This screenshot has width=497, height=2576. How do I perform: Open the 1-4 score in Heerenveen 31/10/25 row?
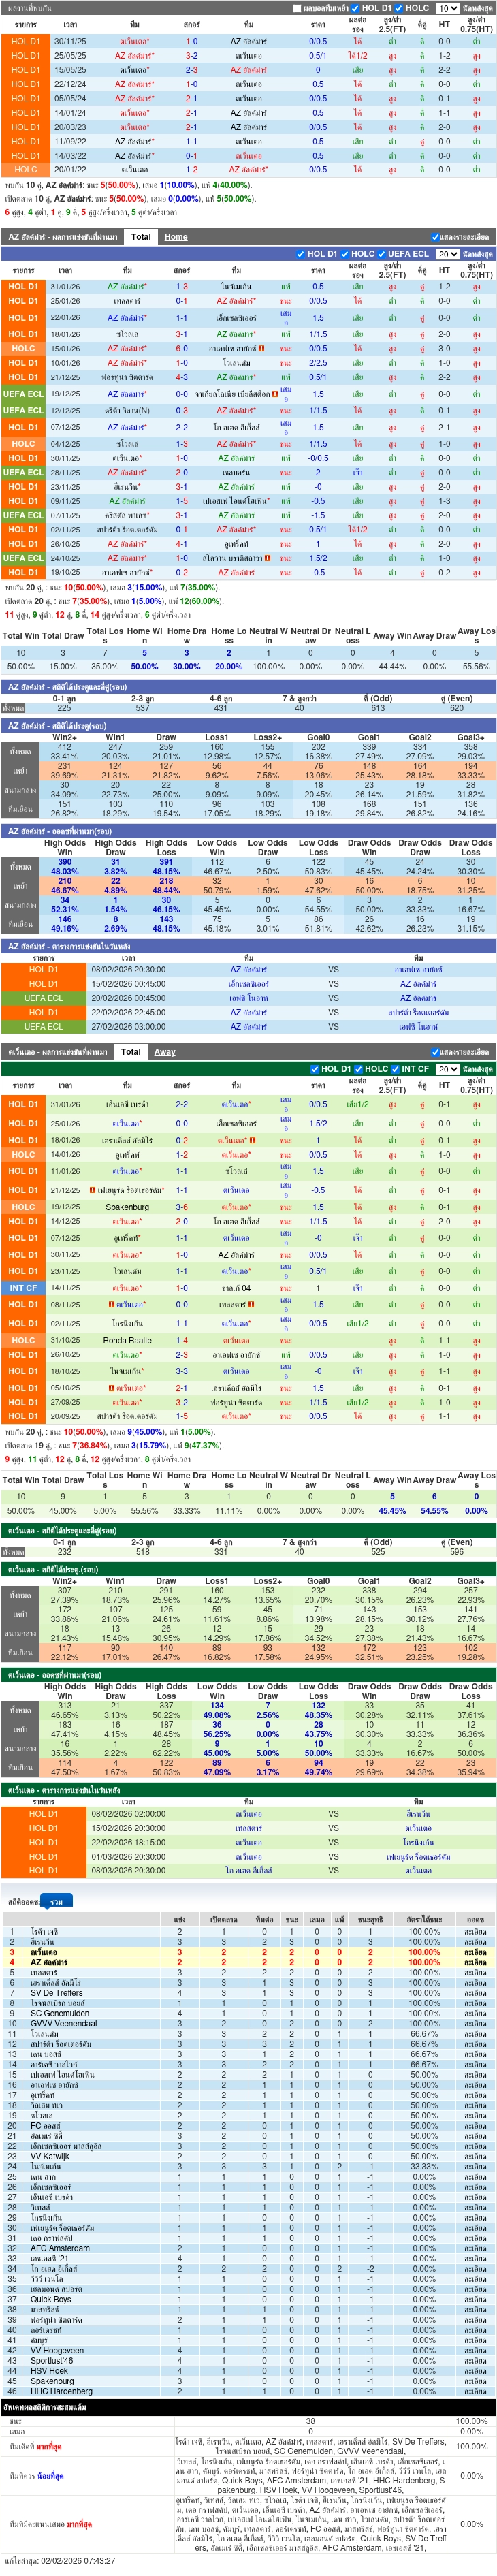coord(181,1340)
